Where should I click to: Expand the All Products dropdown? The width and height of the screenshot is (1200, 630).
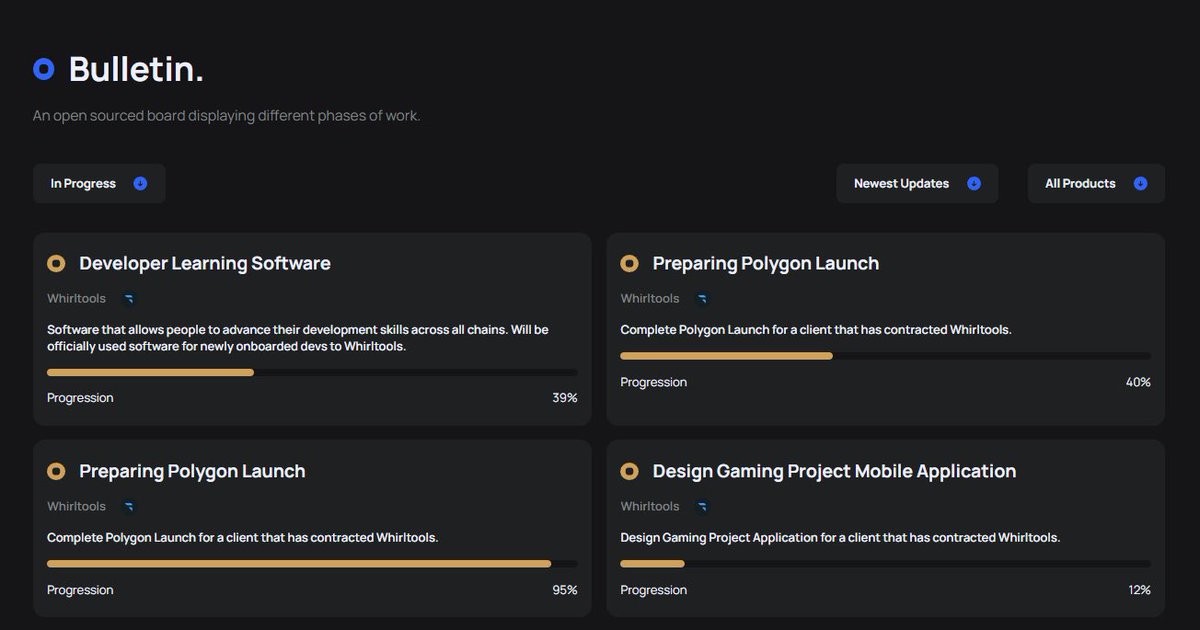(1140, 183)
